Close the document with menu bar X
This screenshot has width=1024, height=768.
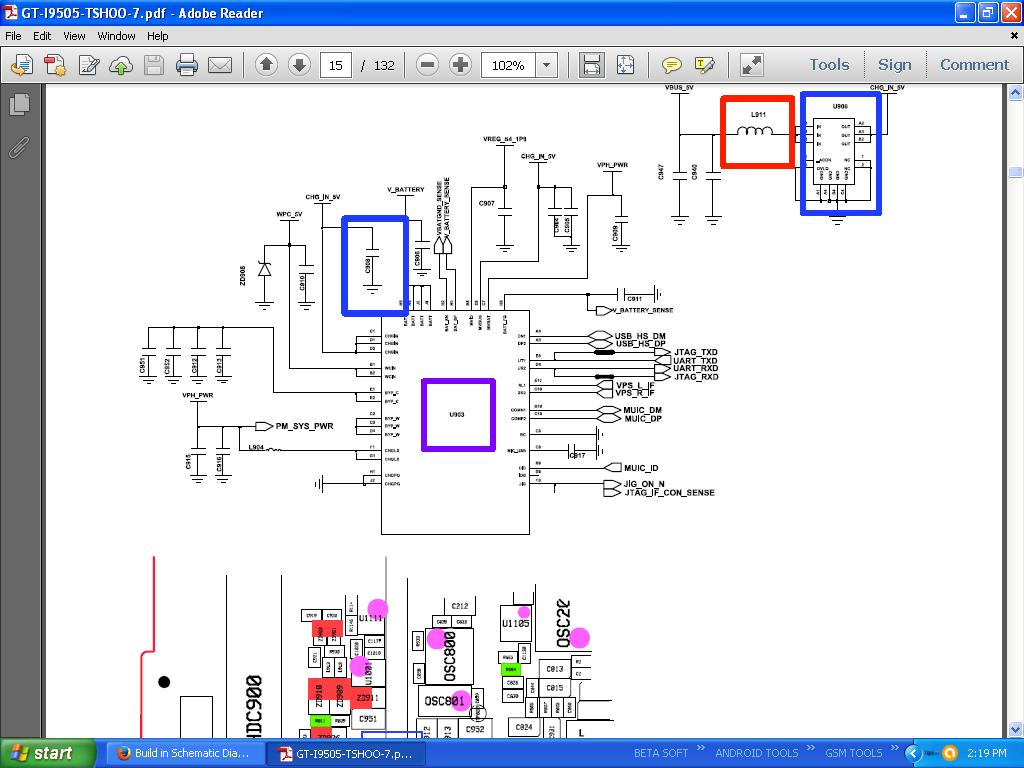(1015, 36)
